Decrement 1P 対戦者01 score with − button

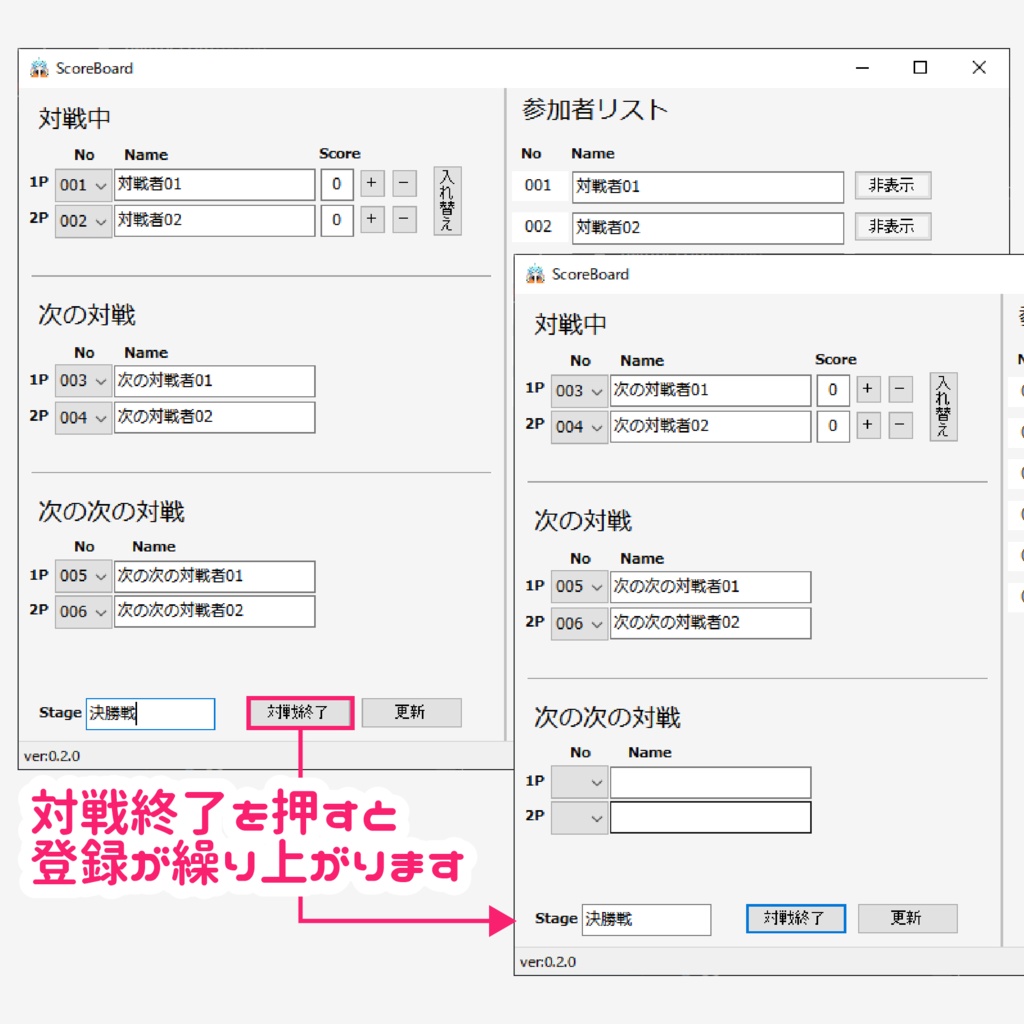(x=403, y=184)
